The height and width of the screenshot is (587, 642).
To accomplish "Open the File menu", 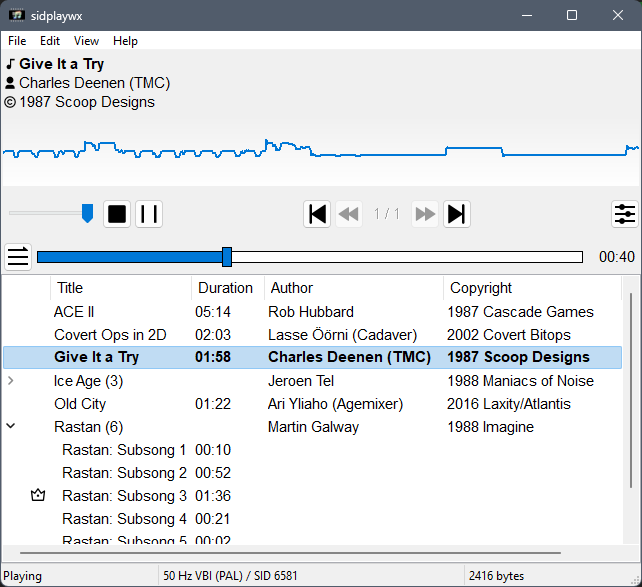I will 17,41.
